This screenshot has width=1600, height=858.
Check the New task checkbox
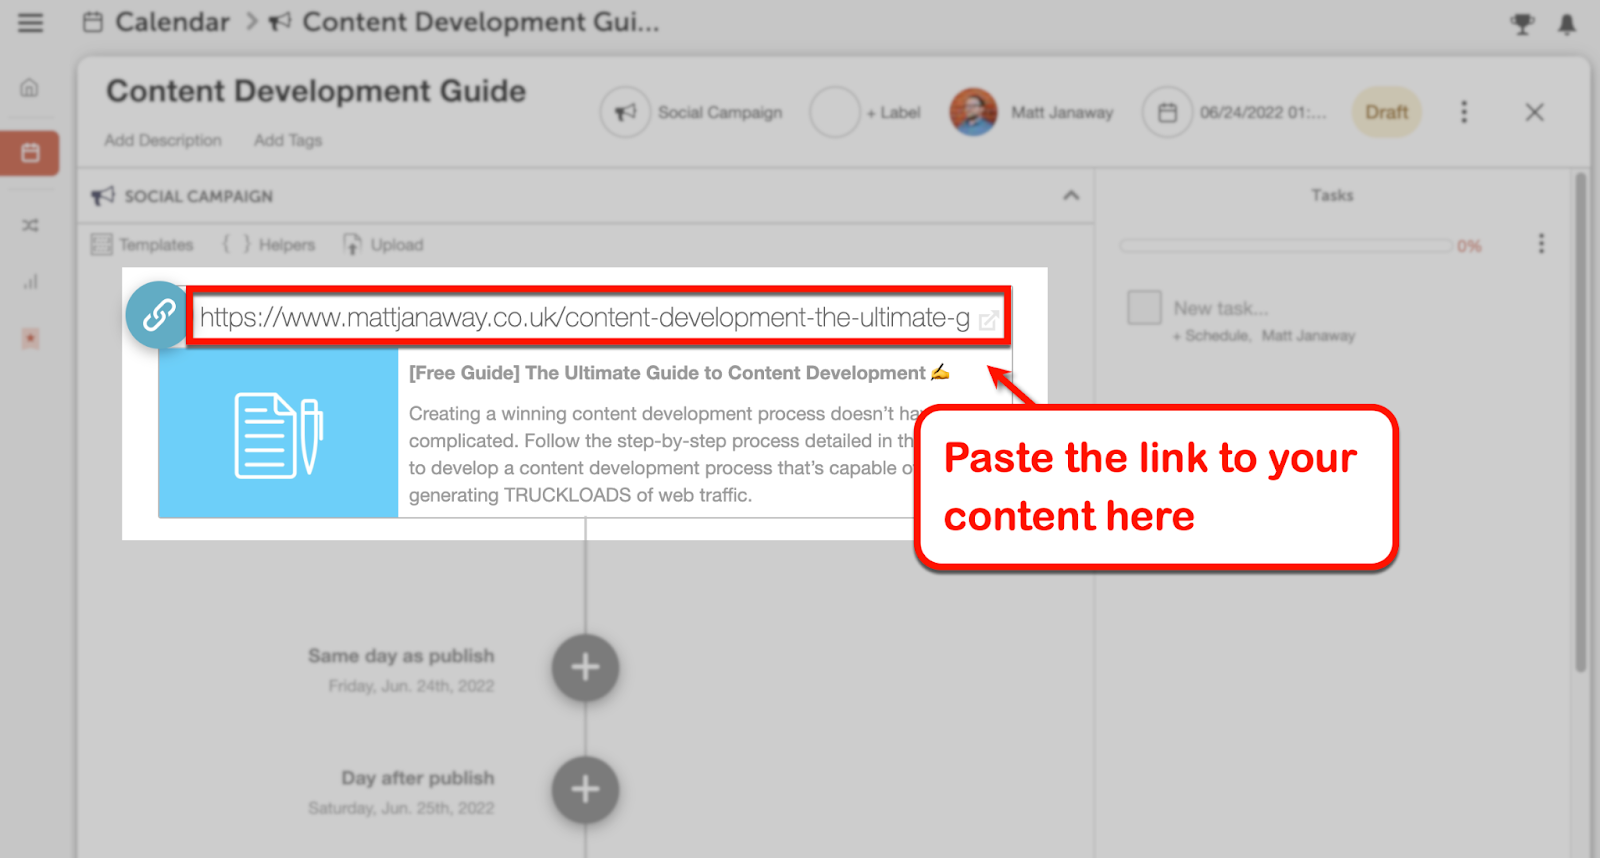point(1144,308)
